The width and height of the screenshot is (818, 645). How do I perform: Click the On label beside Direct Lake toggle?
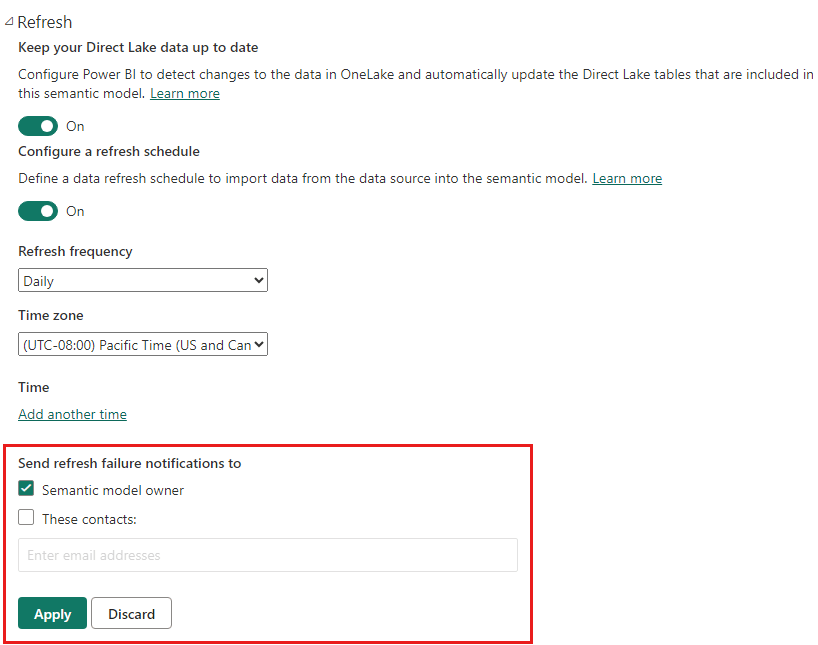[75, 126]
